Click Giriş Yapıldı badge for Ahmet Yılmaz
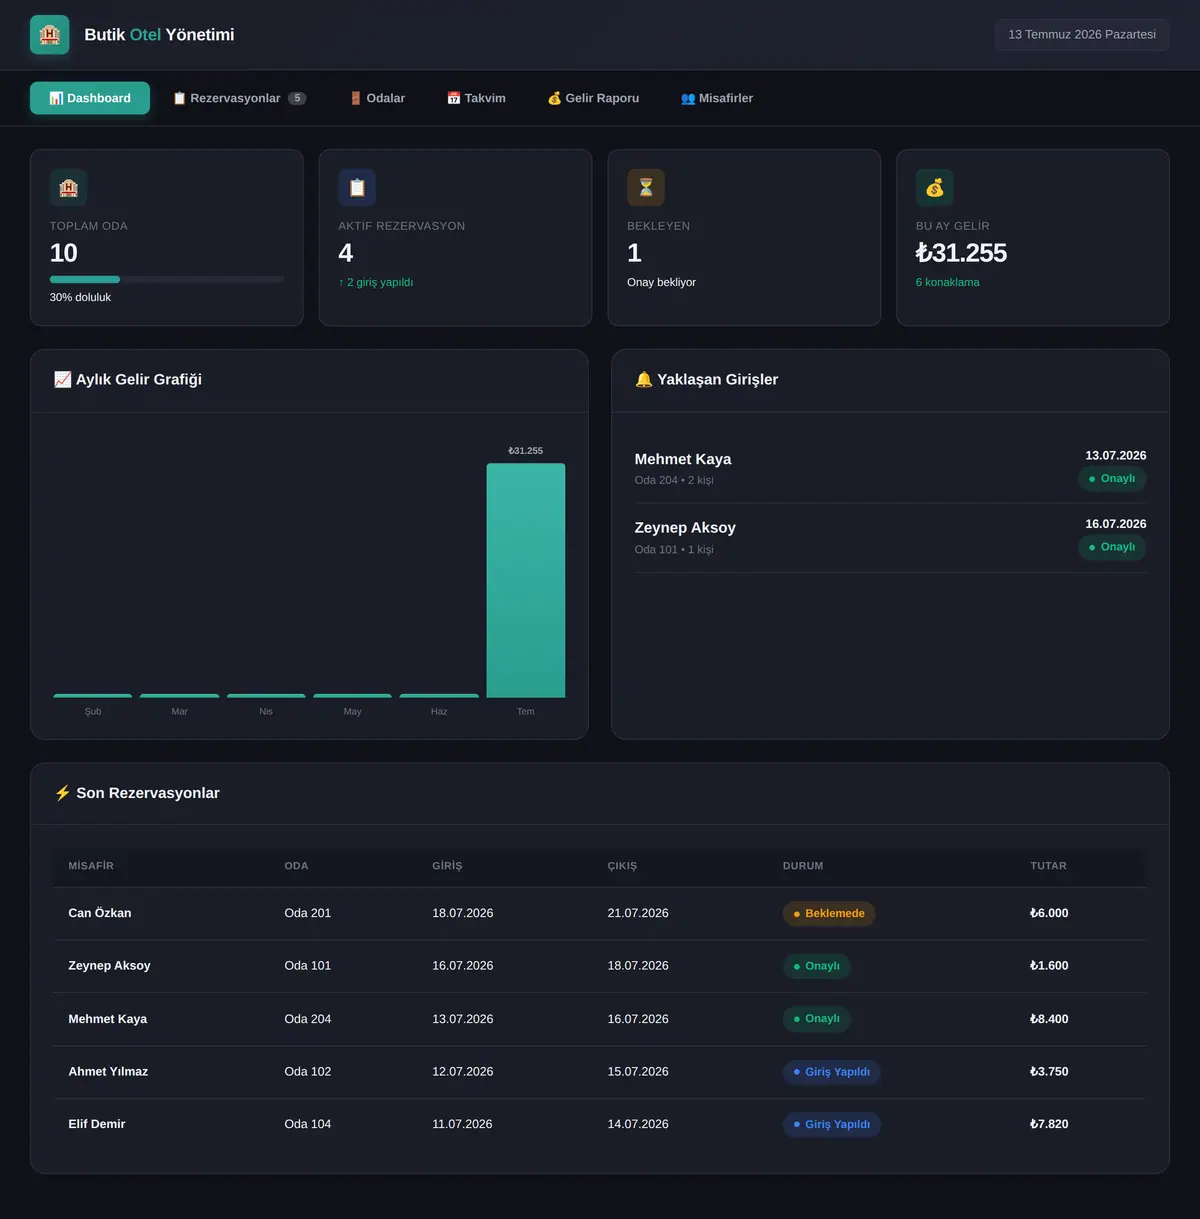This screenshot has height=1219, width=1200. (832, 1072)
